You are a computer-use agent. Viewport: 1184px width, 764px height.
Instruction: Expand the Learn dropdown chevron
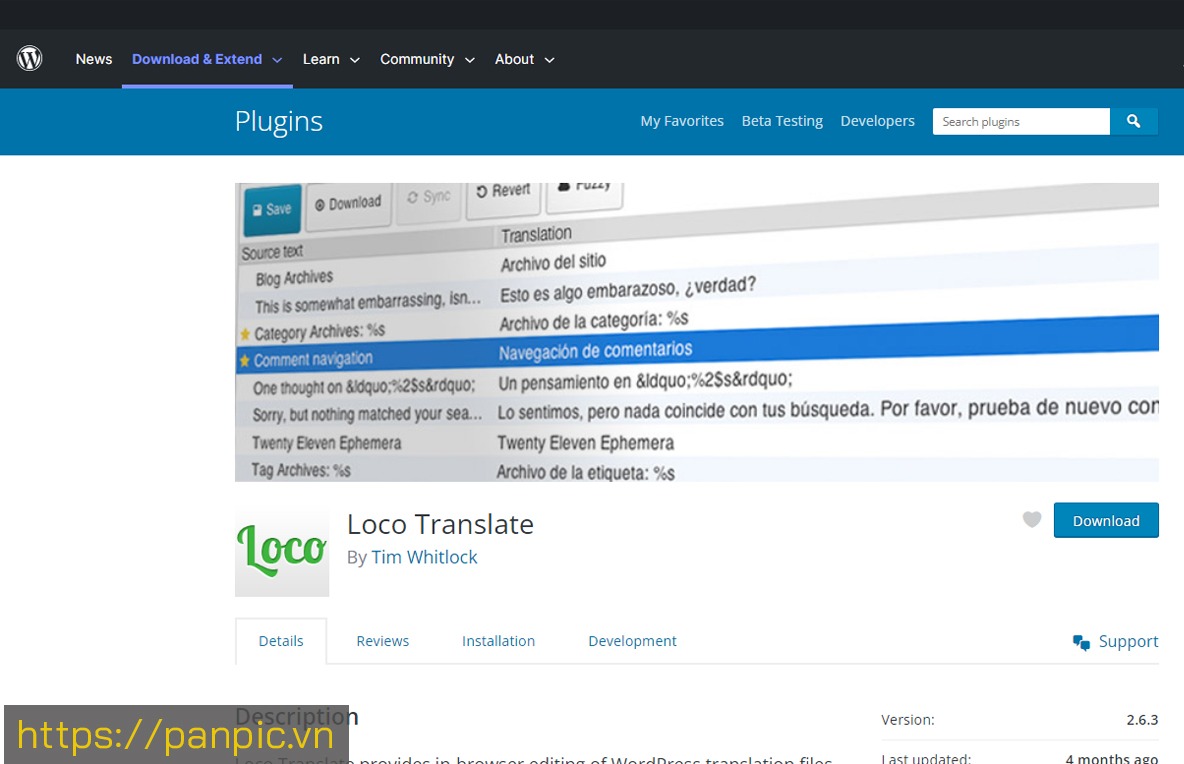click(355, 60)
